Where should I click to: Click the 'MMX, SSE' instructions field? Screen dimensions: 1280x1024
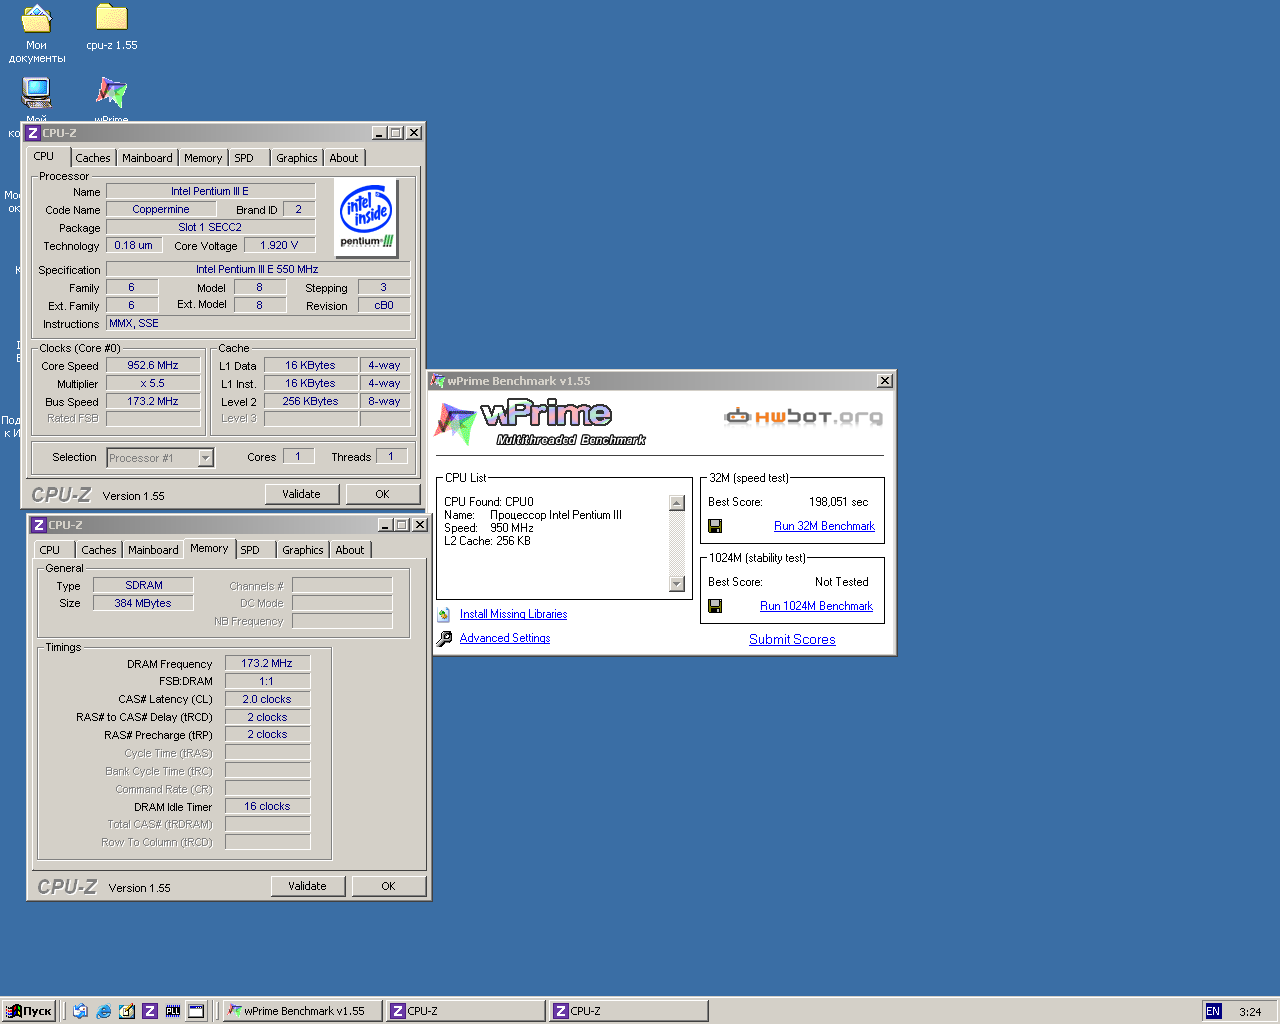point(258,323)
